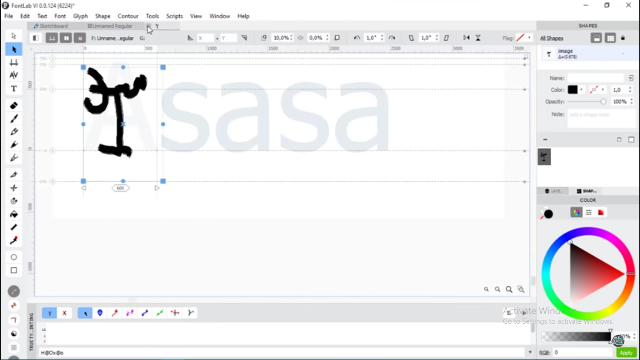The width and height of the screenshot is (640, 360).
Task: Select the Kerning AV tool
Action: point(13,75)
